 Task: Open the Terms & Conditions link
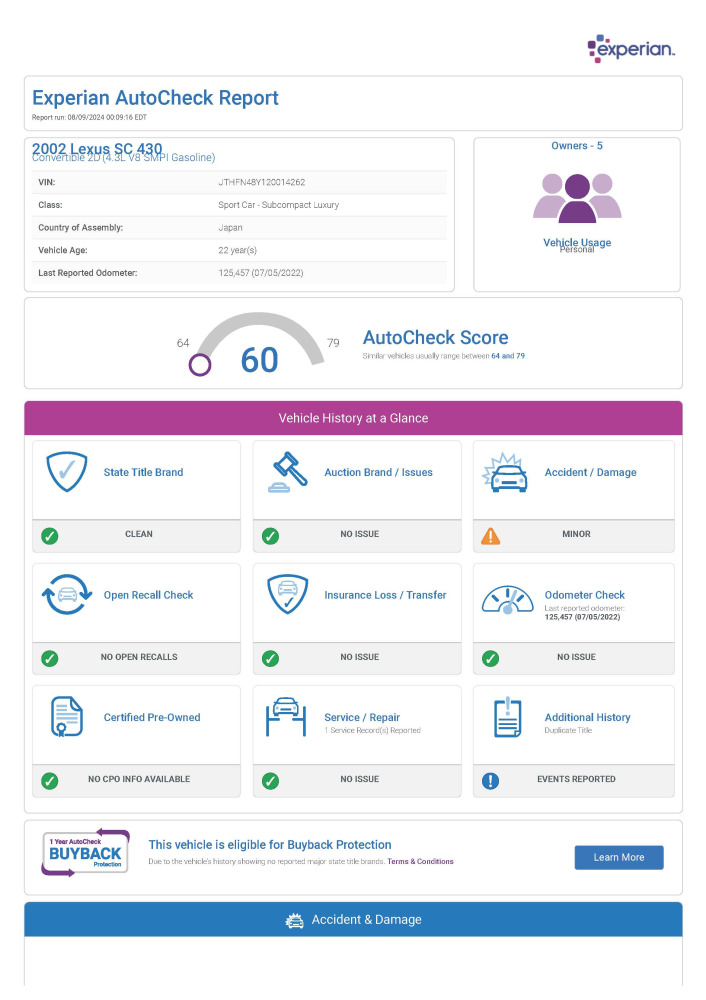[420, 862]
